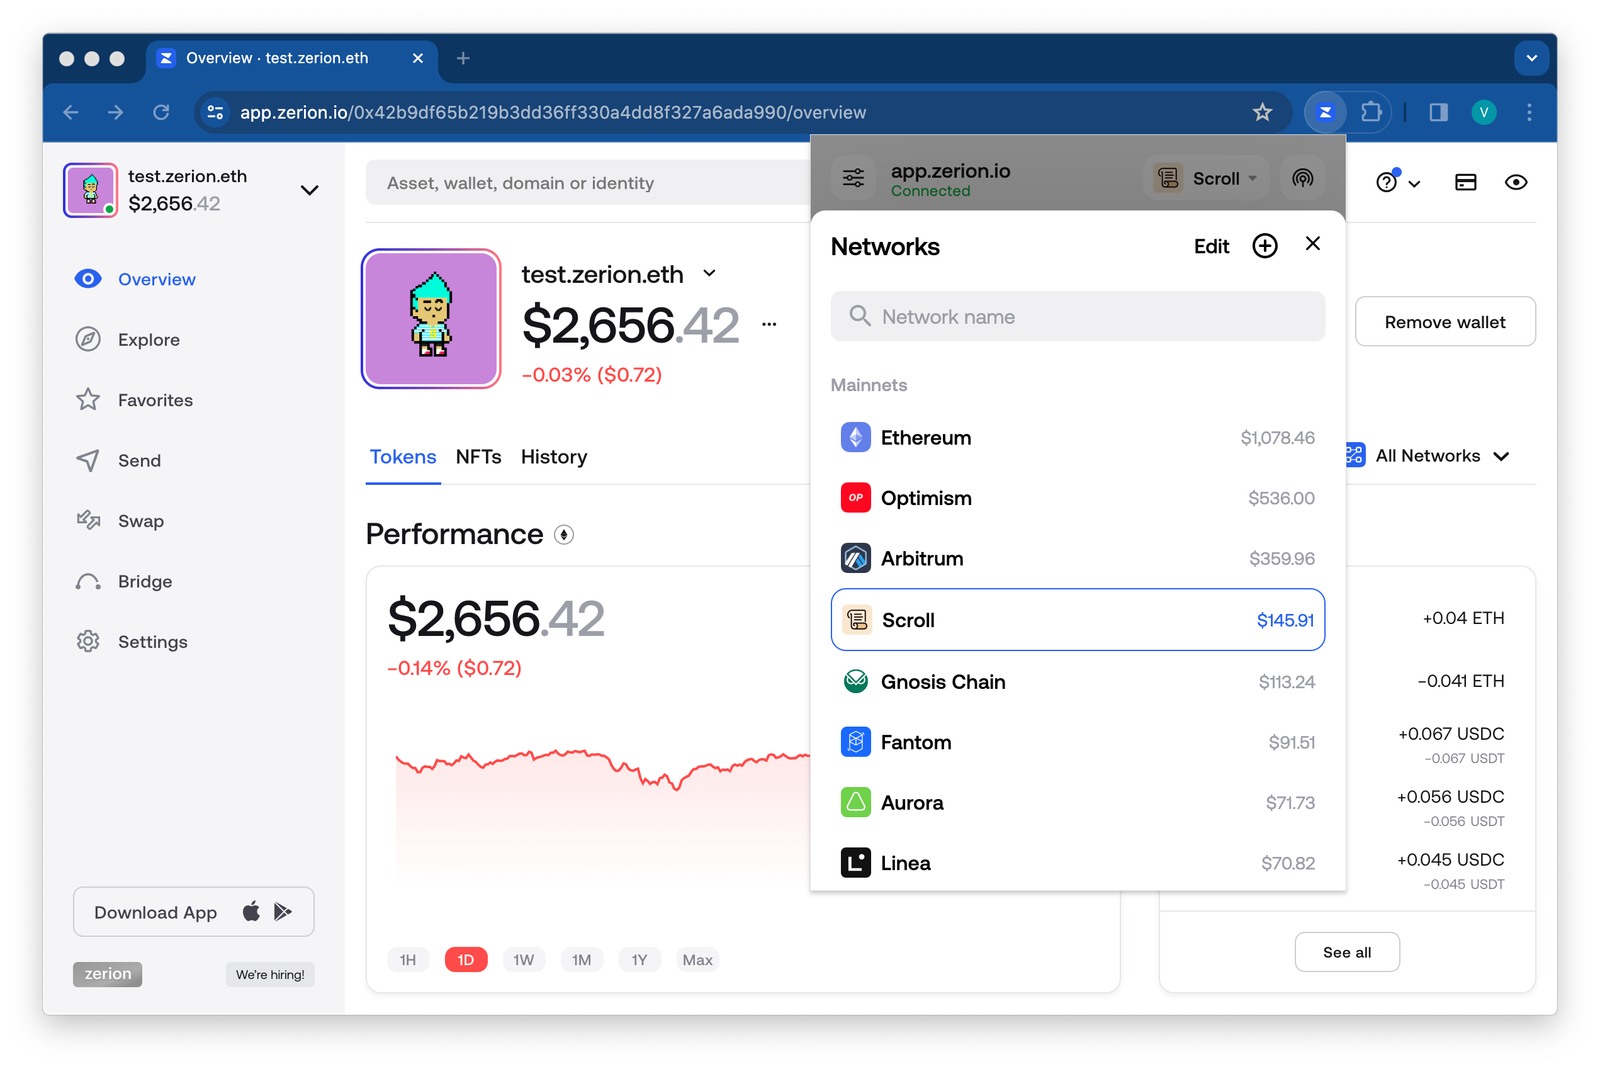Screen dimensions: 1600x1068
Task: Expand the All Networks dropdown
Action: [x=1428, y=456]
